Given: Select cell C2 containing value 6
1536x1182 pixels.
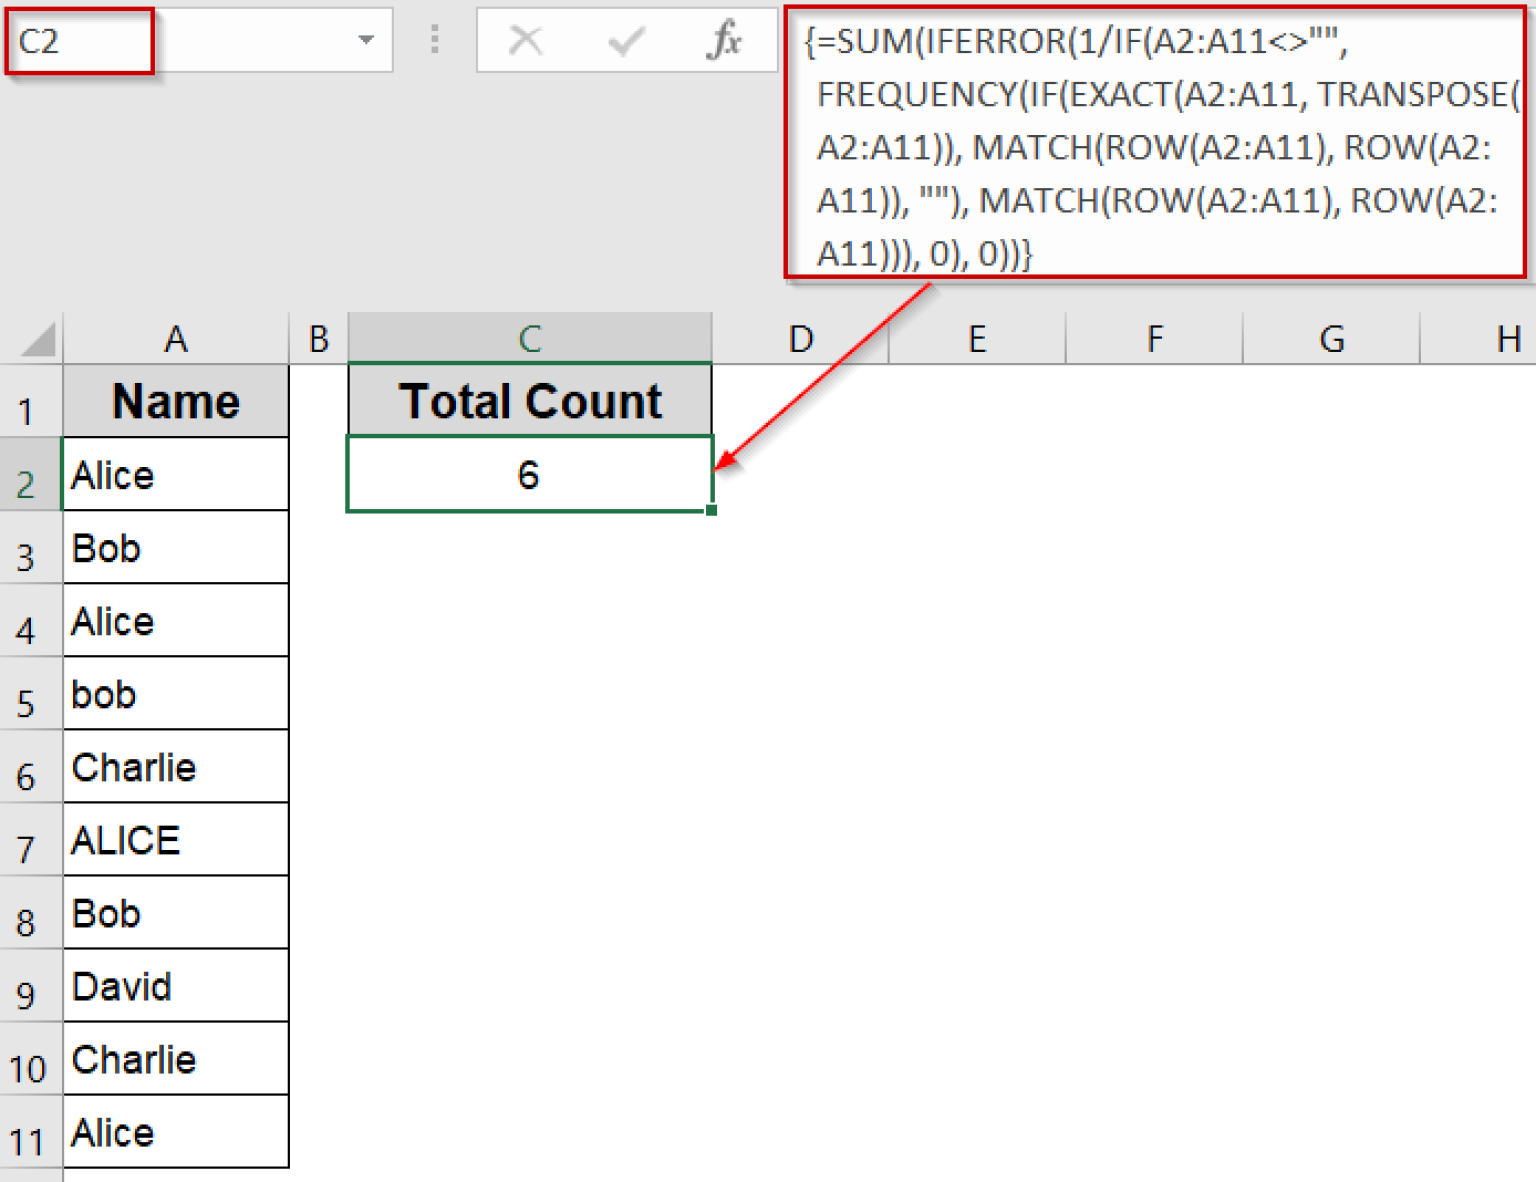Looking at the screenshot, I should [x=529, y=474].
